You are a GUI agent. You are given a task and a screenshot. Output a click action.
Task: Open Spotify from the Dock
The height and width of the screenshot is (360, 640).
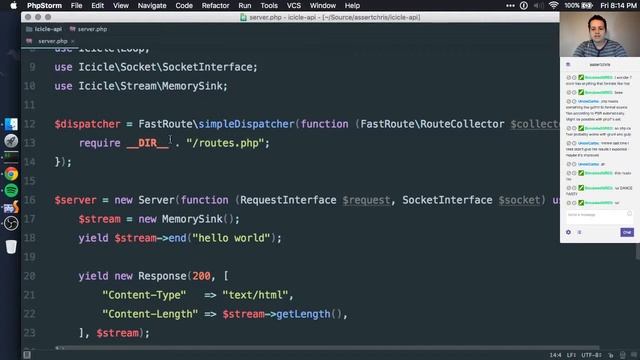click(x=11, y=190)
